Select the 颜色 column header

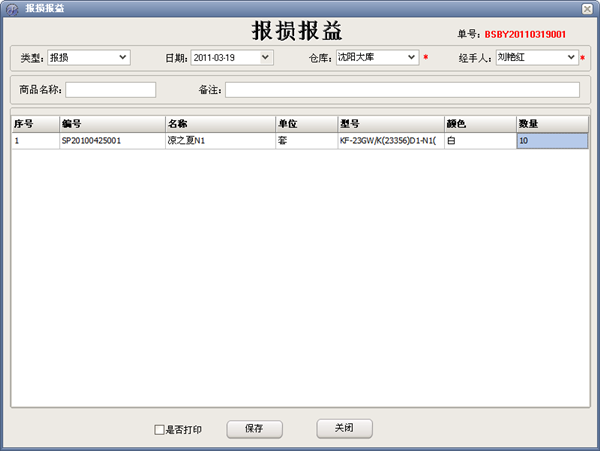pyautogui.click(x=480, y=124)
